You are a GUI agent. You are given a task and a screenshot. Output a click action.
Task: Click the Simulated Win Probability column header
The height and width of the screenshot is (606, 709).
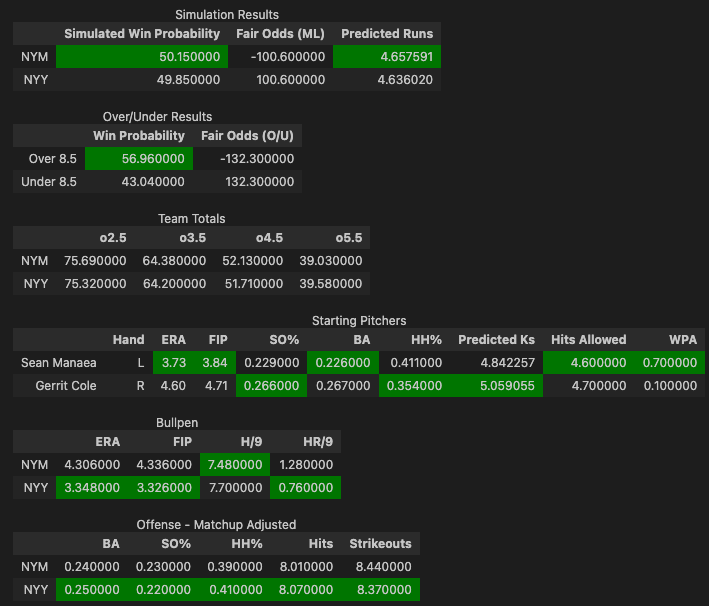[142, 33]
